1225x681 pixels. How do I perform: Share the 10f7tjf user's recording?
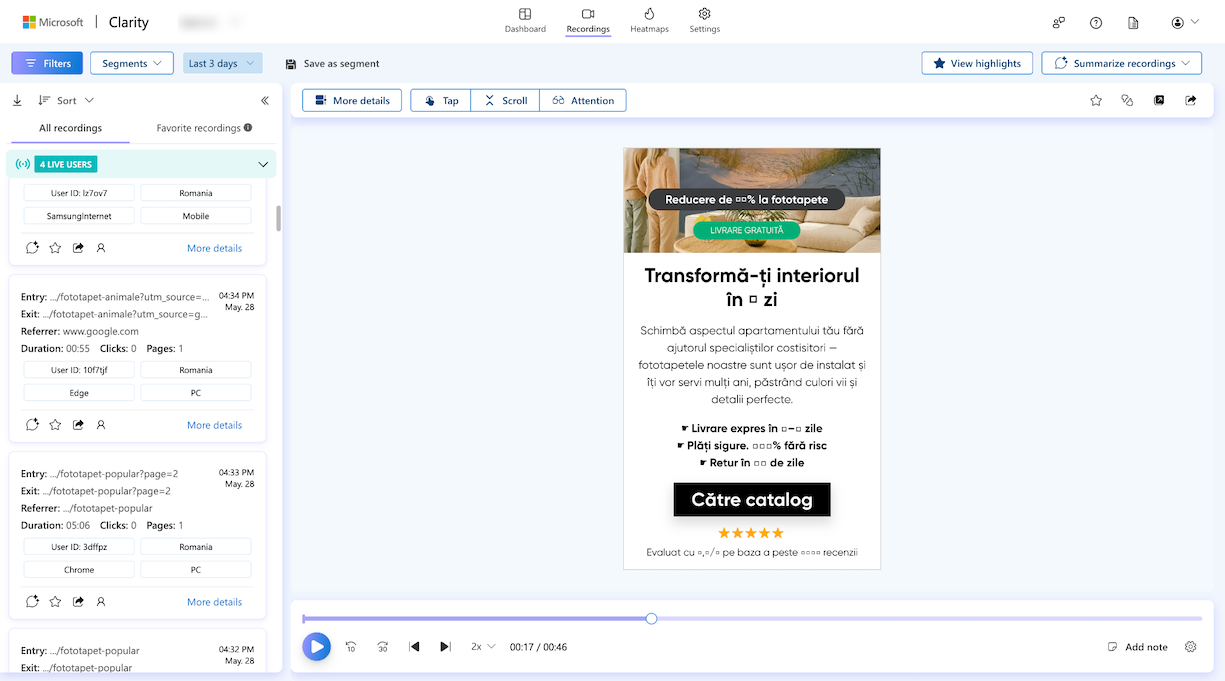coord(78,424)
